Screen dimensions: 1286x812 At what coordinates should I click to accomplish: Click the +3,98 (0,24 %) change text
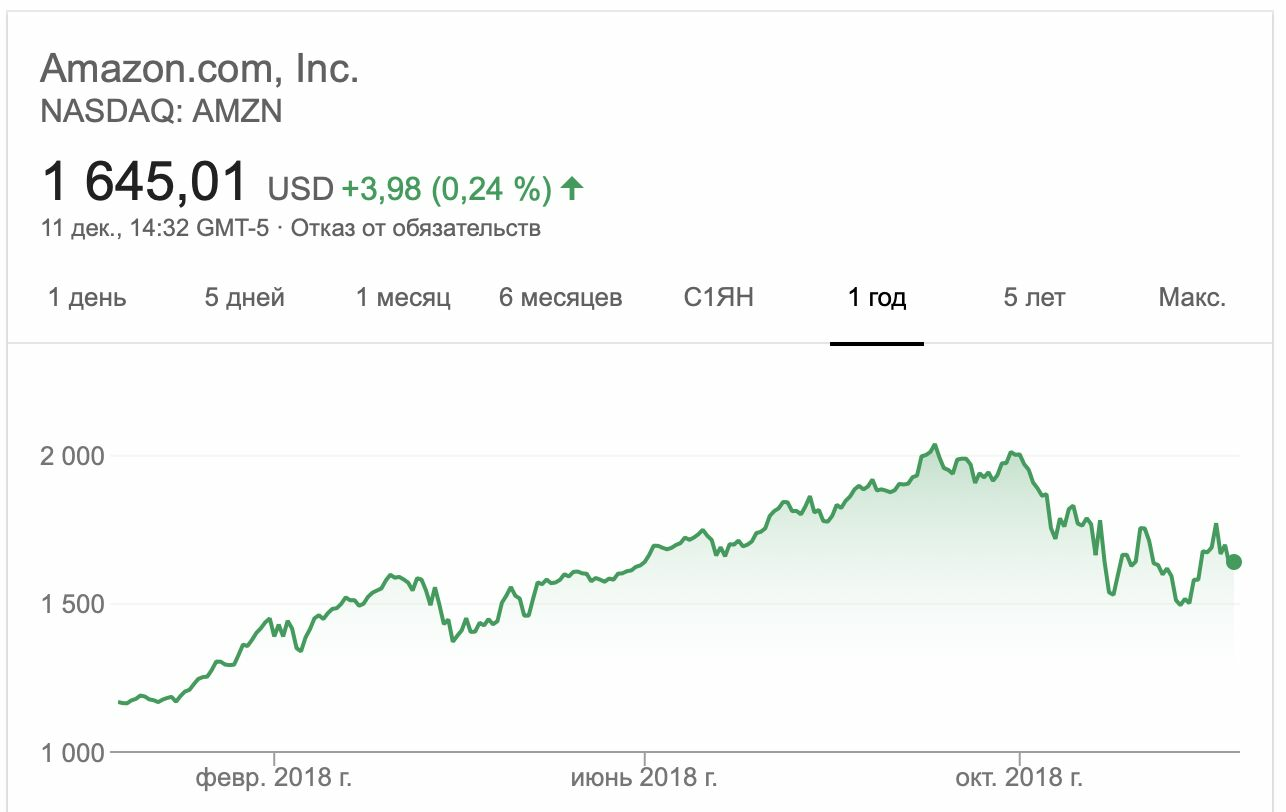(x=447, y=189)
